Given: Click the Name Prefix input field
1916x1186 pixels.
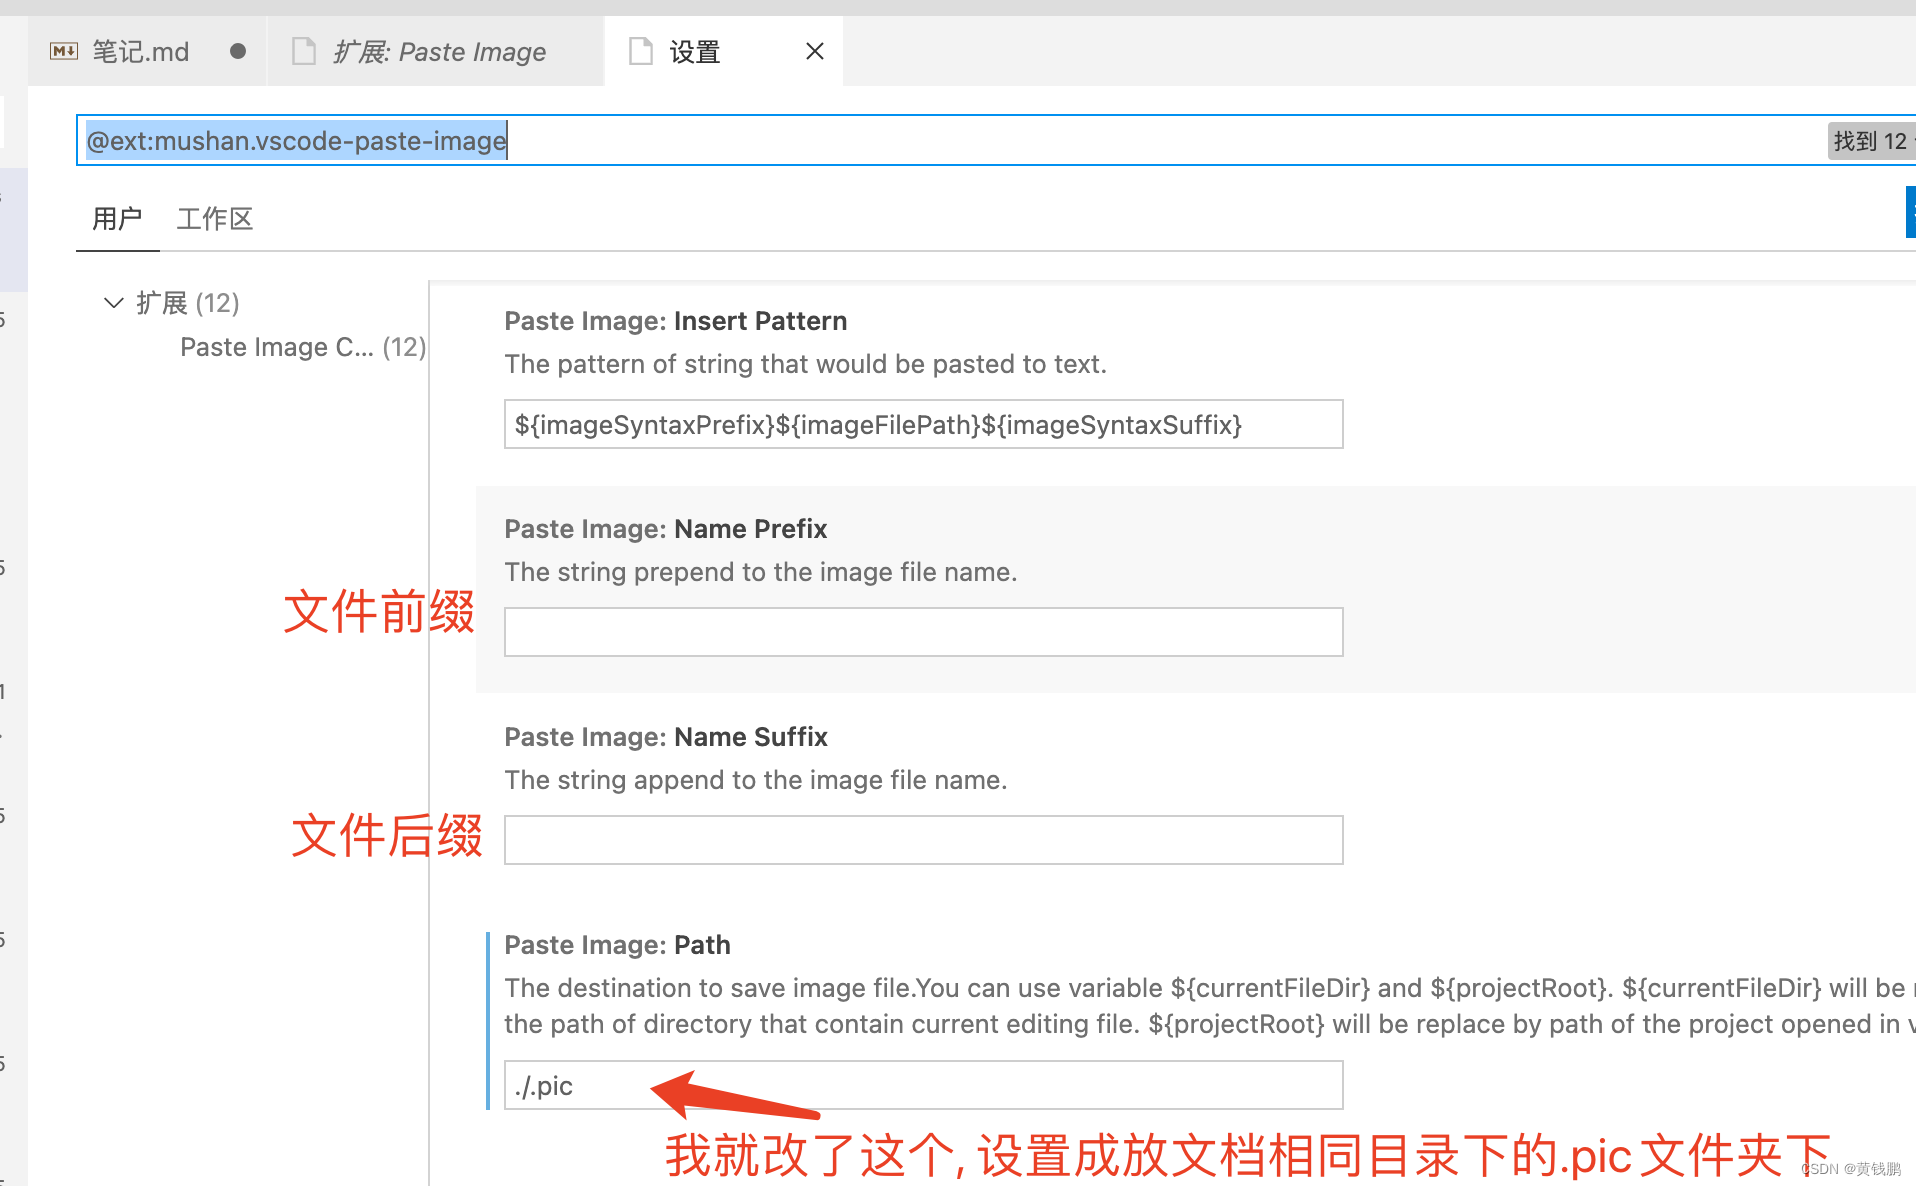Looking at the screenshot, I should 923,632.
